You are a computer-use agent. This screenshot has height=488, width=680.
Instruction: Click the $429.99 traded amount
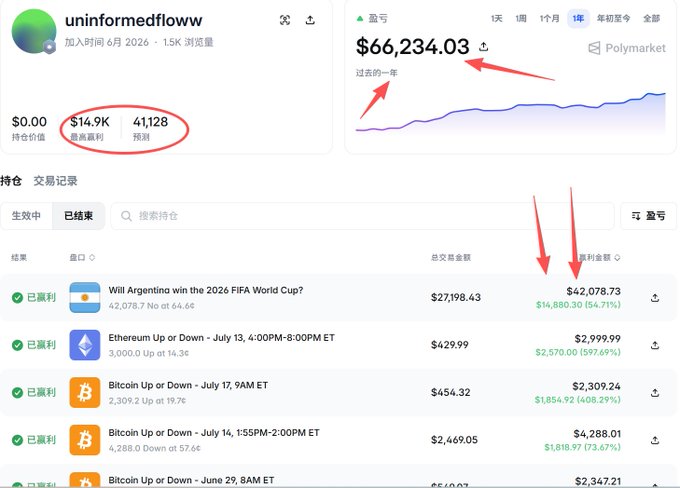pyautogui.click(x=450, y=345)
